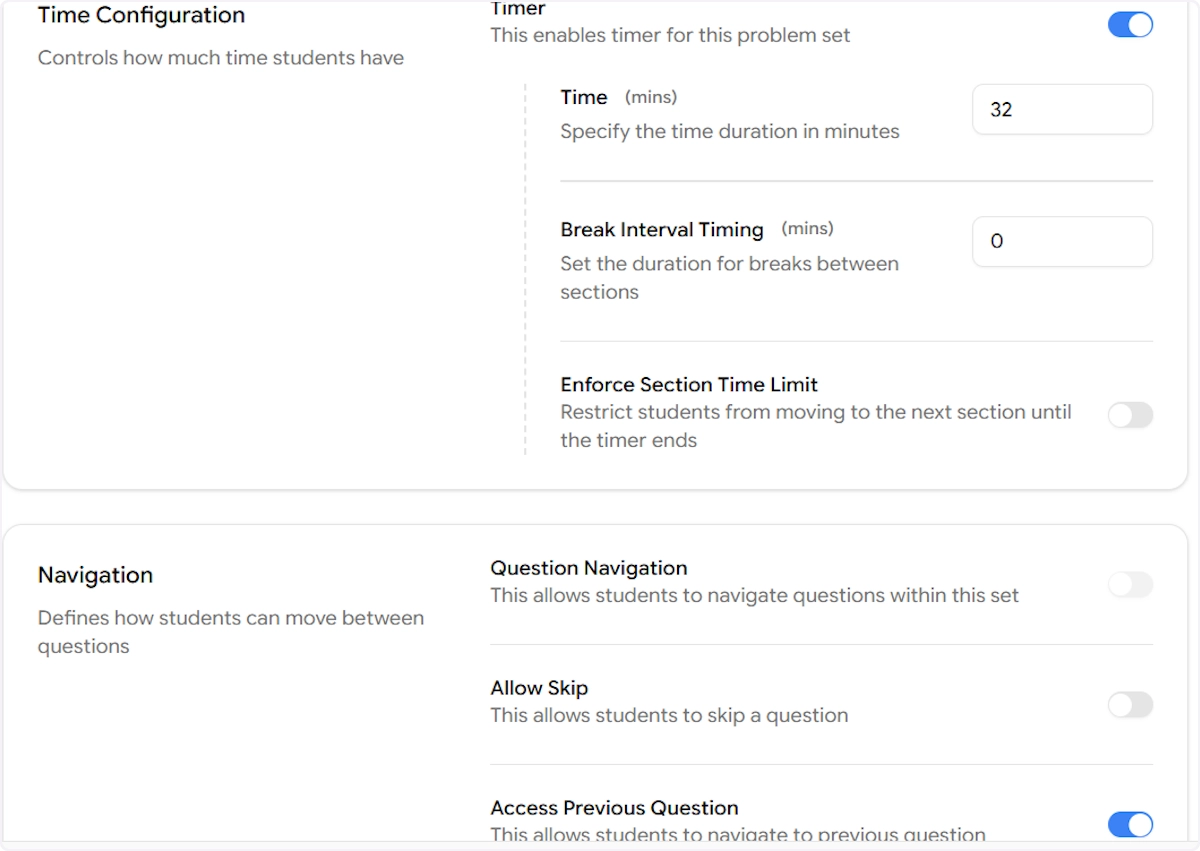Select the Access Previous Question label

coord(614,808)
